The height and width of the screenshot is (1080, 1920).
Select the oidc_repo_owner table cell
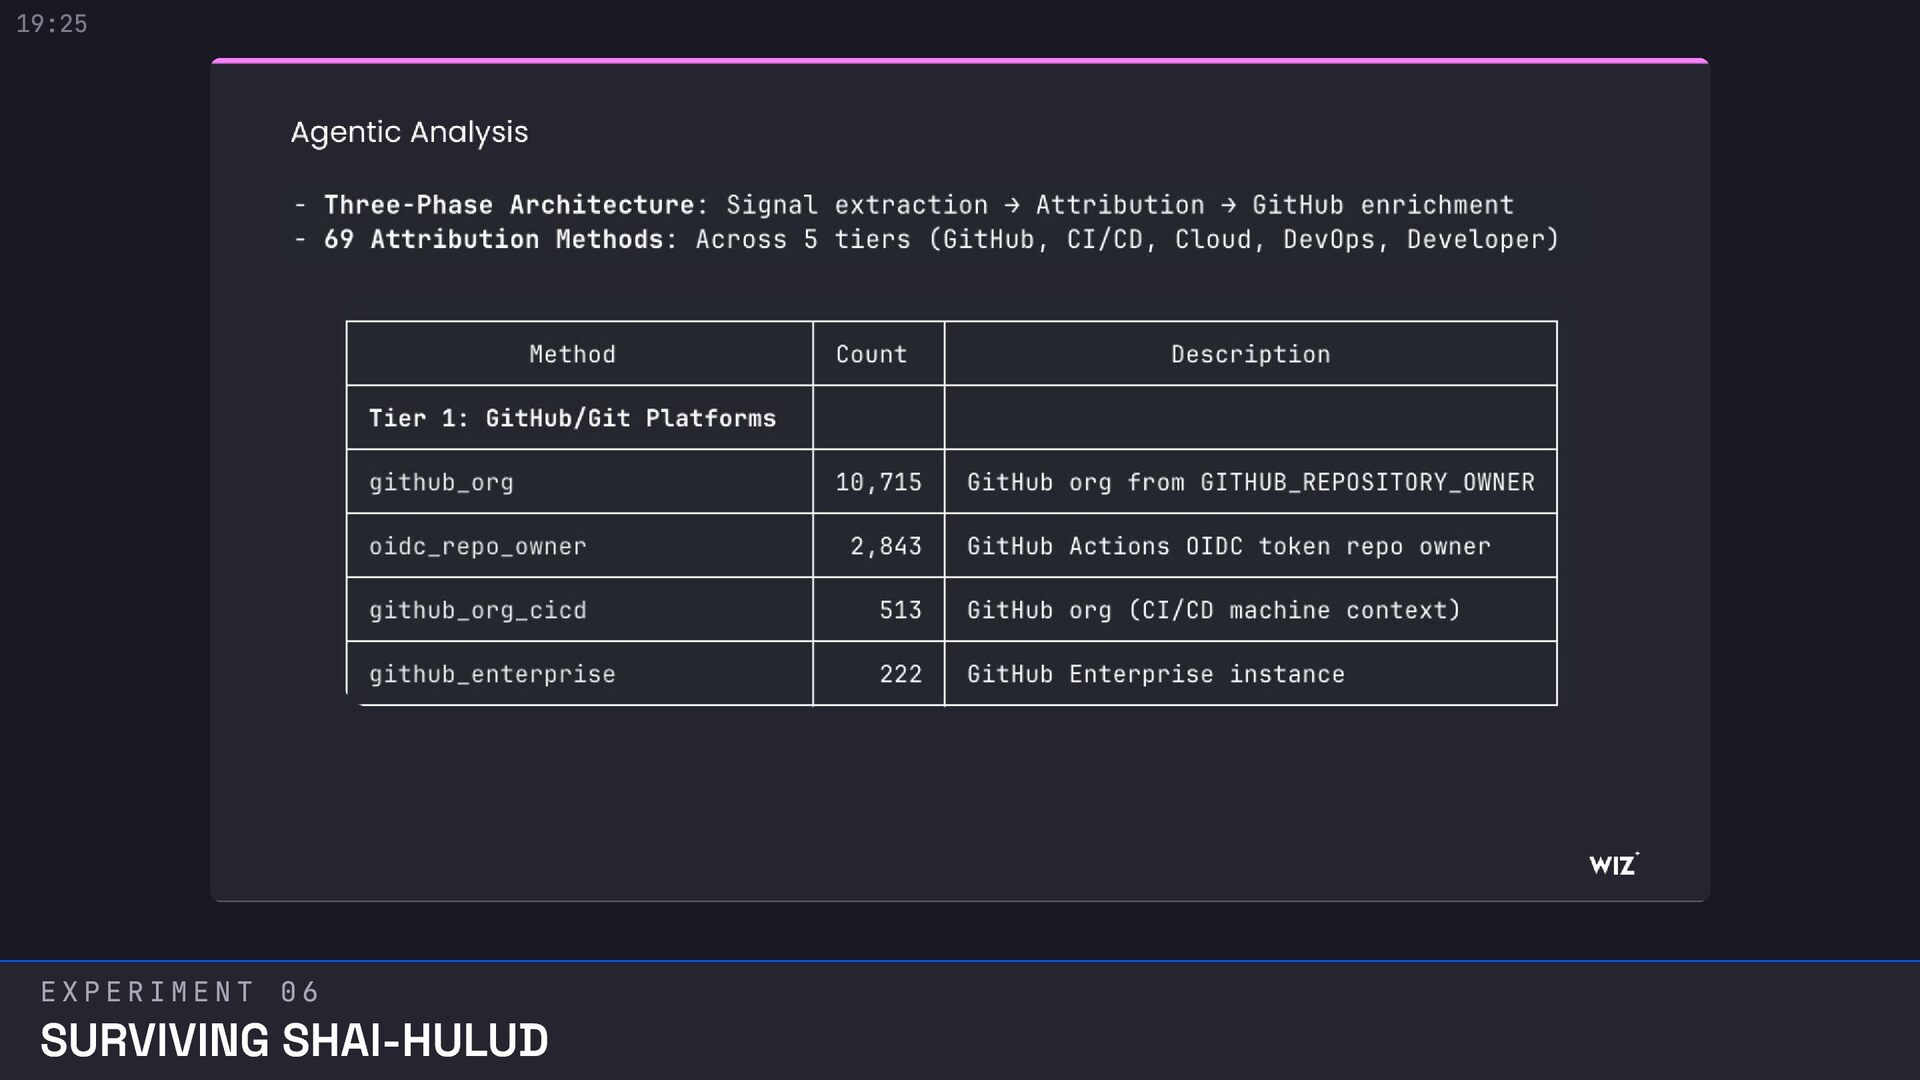pos(478,546)
